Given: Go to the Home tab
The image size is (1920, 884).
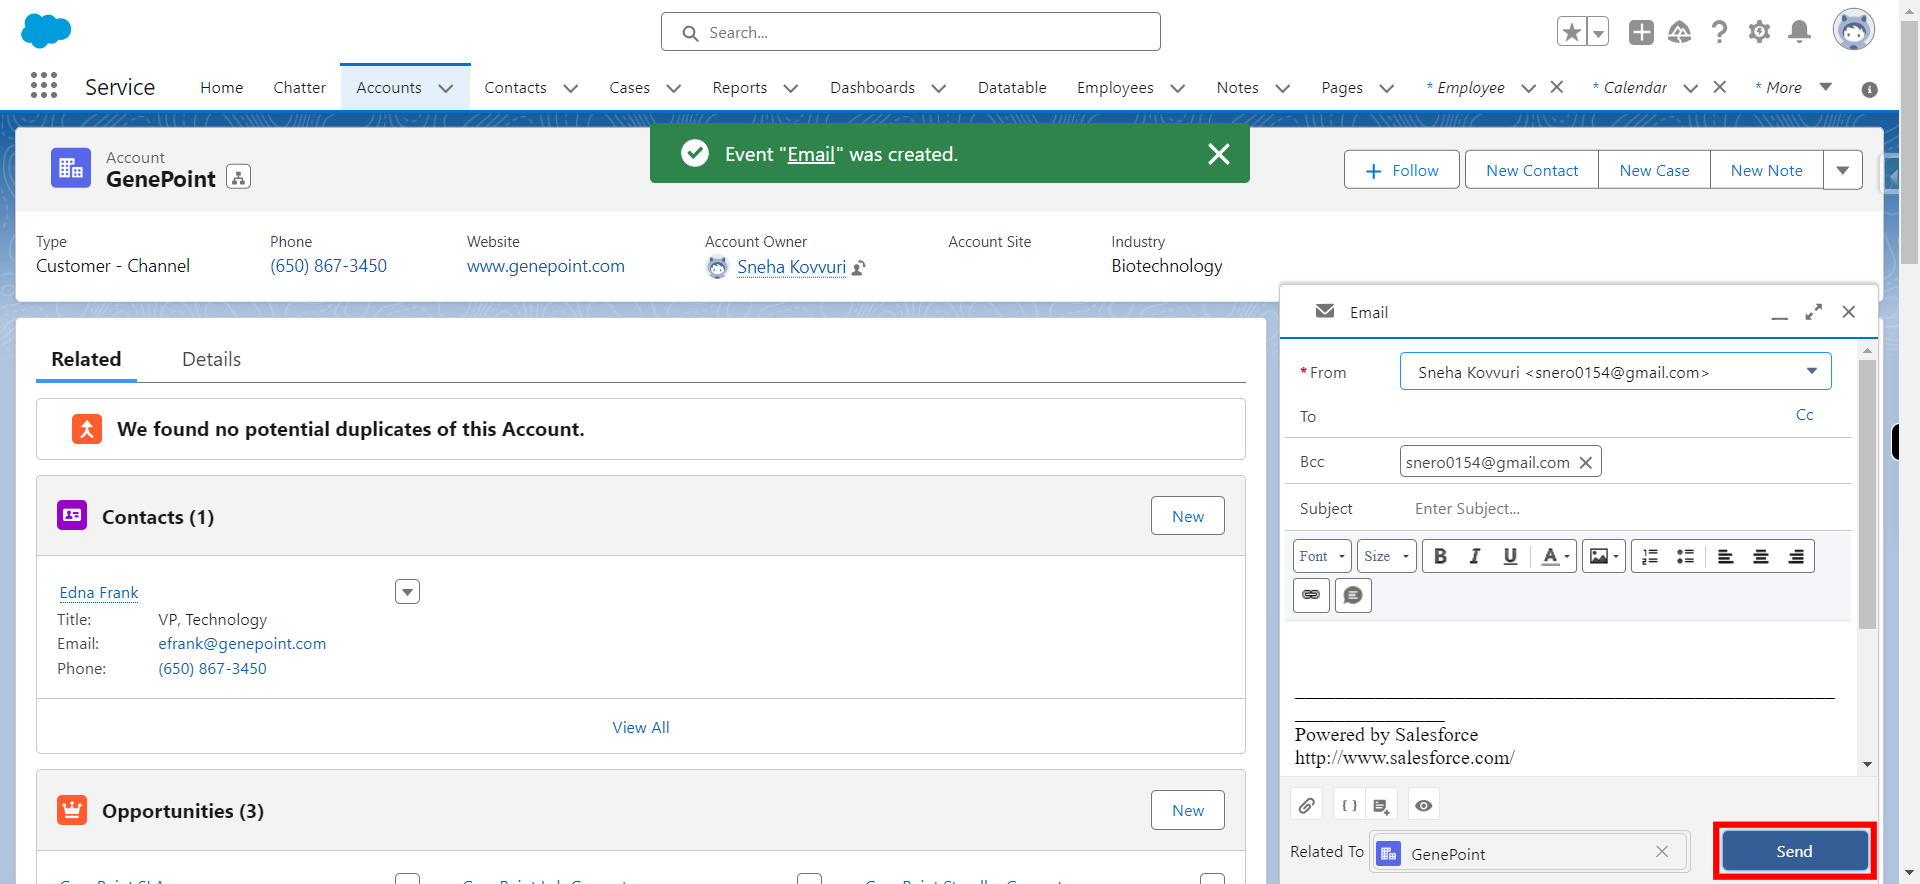Looking at the screenshot, I should [222, 88].
